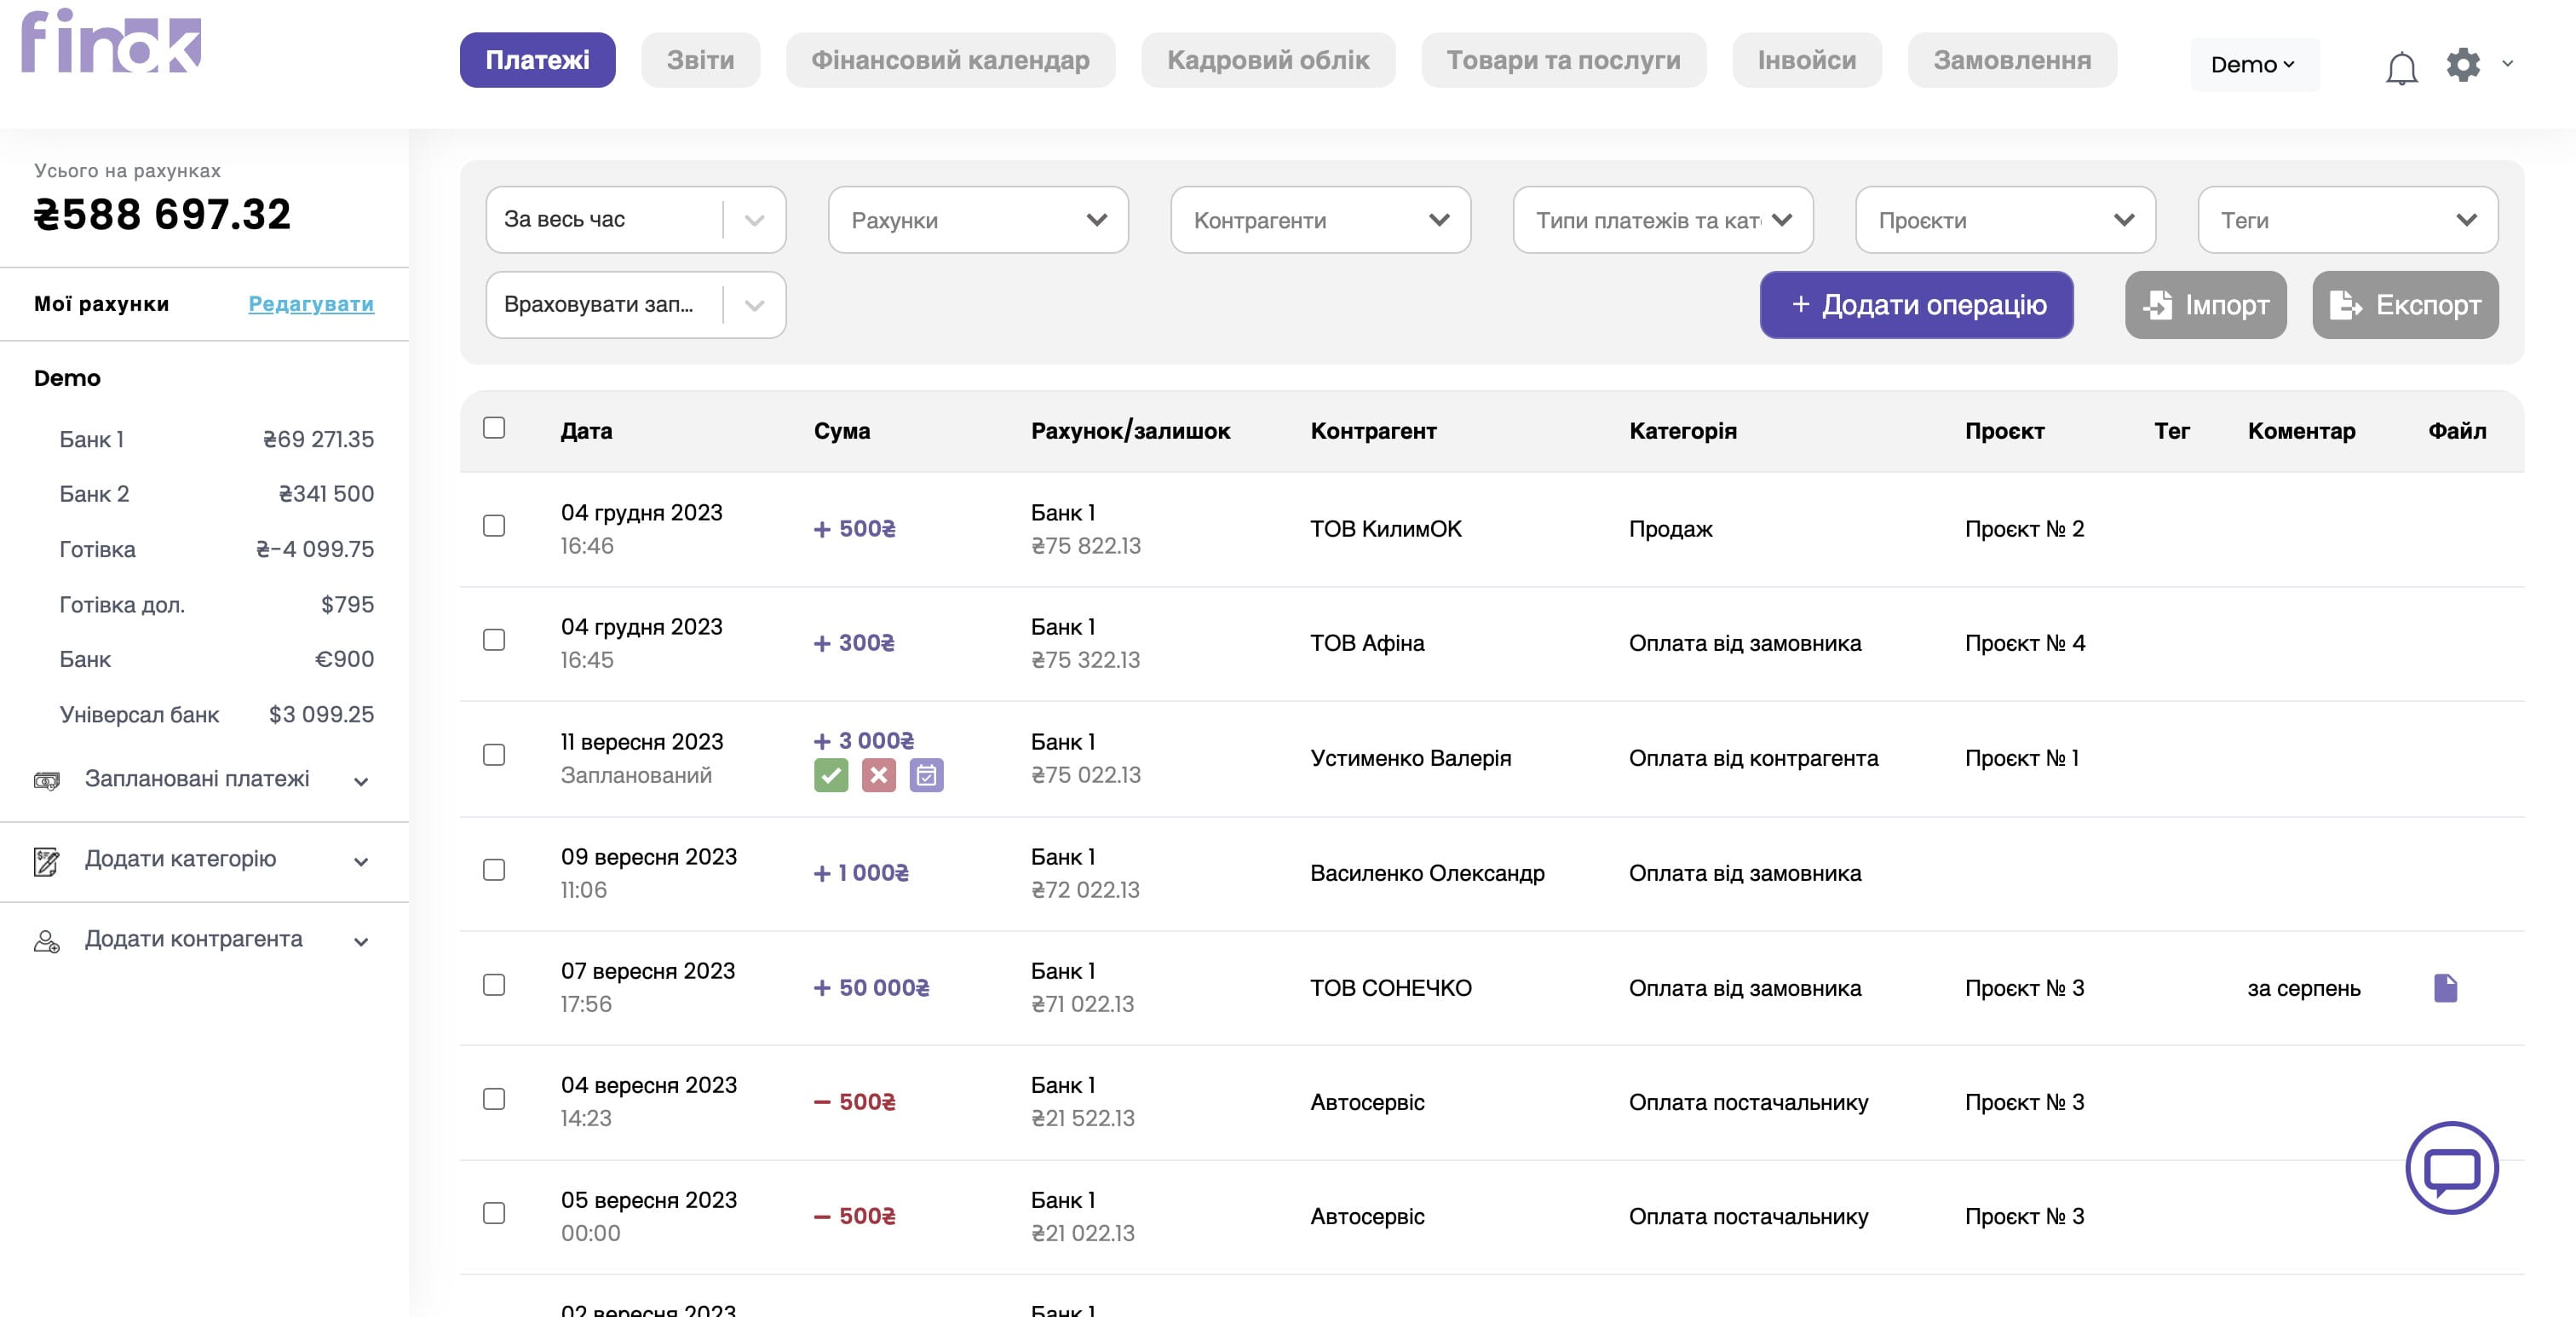
Task: Check the select-all checkbox in table header
Action: tap(494, 428)
